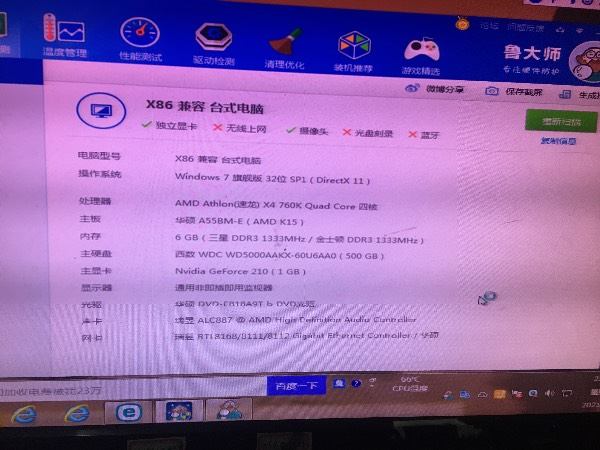Select the WDC WD5000AAKX hard disk text
Screen dimensions: 600x450
[279, 255]
